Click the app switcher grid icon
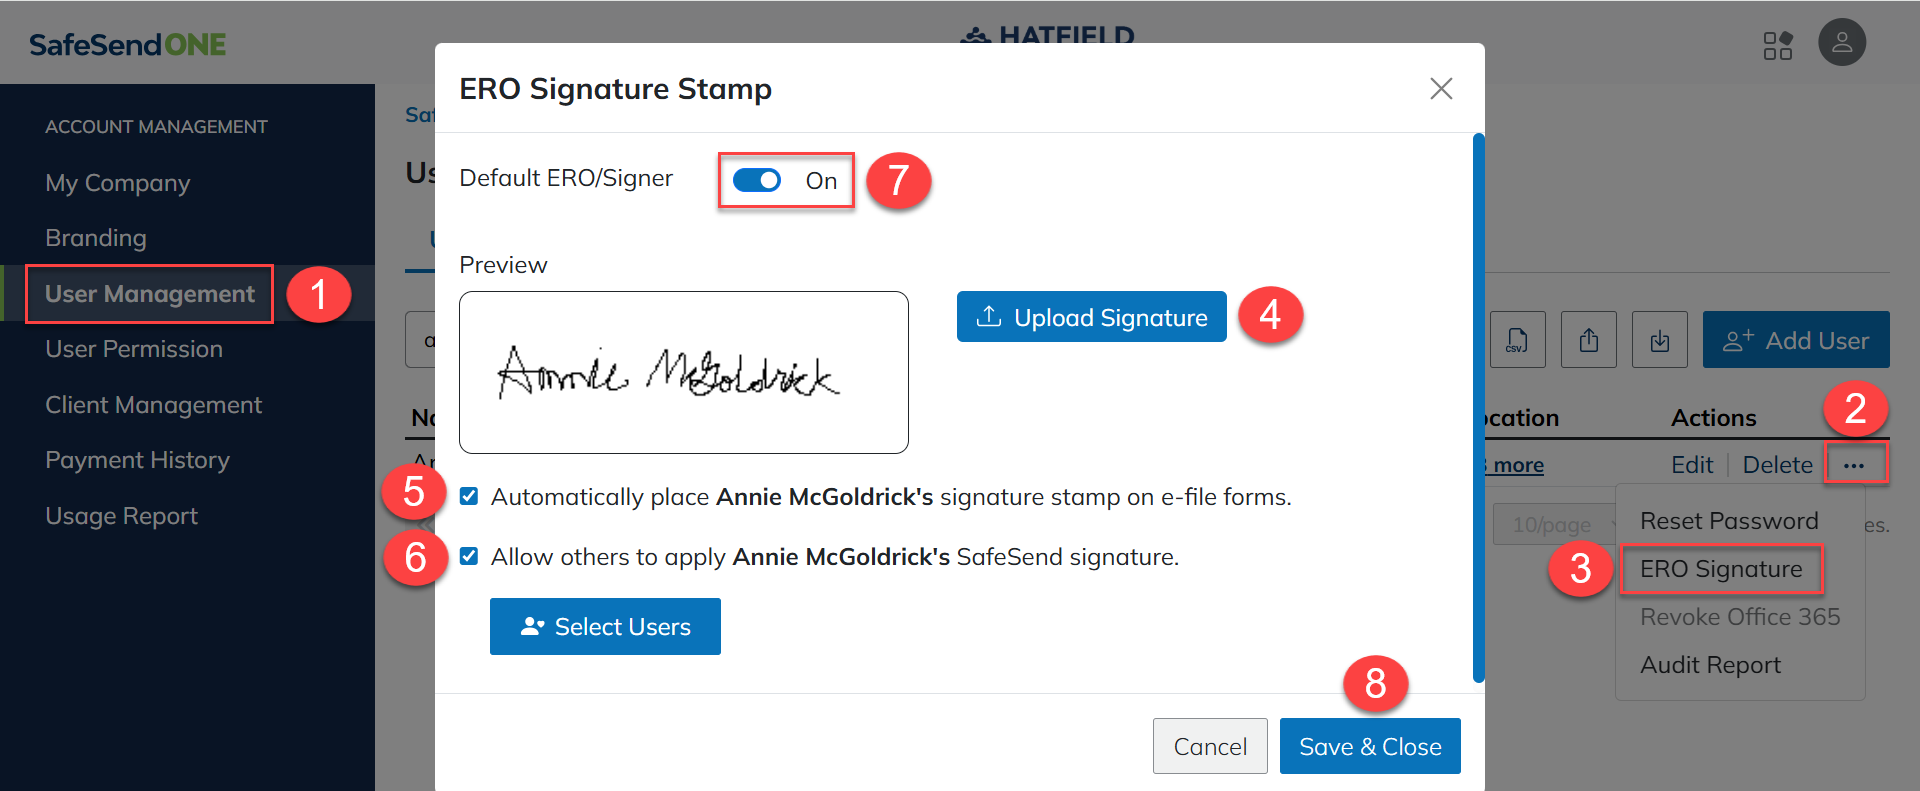Image resolution: width=1920 pixels, height=791 pixels. [1777, 45]
